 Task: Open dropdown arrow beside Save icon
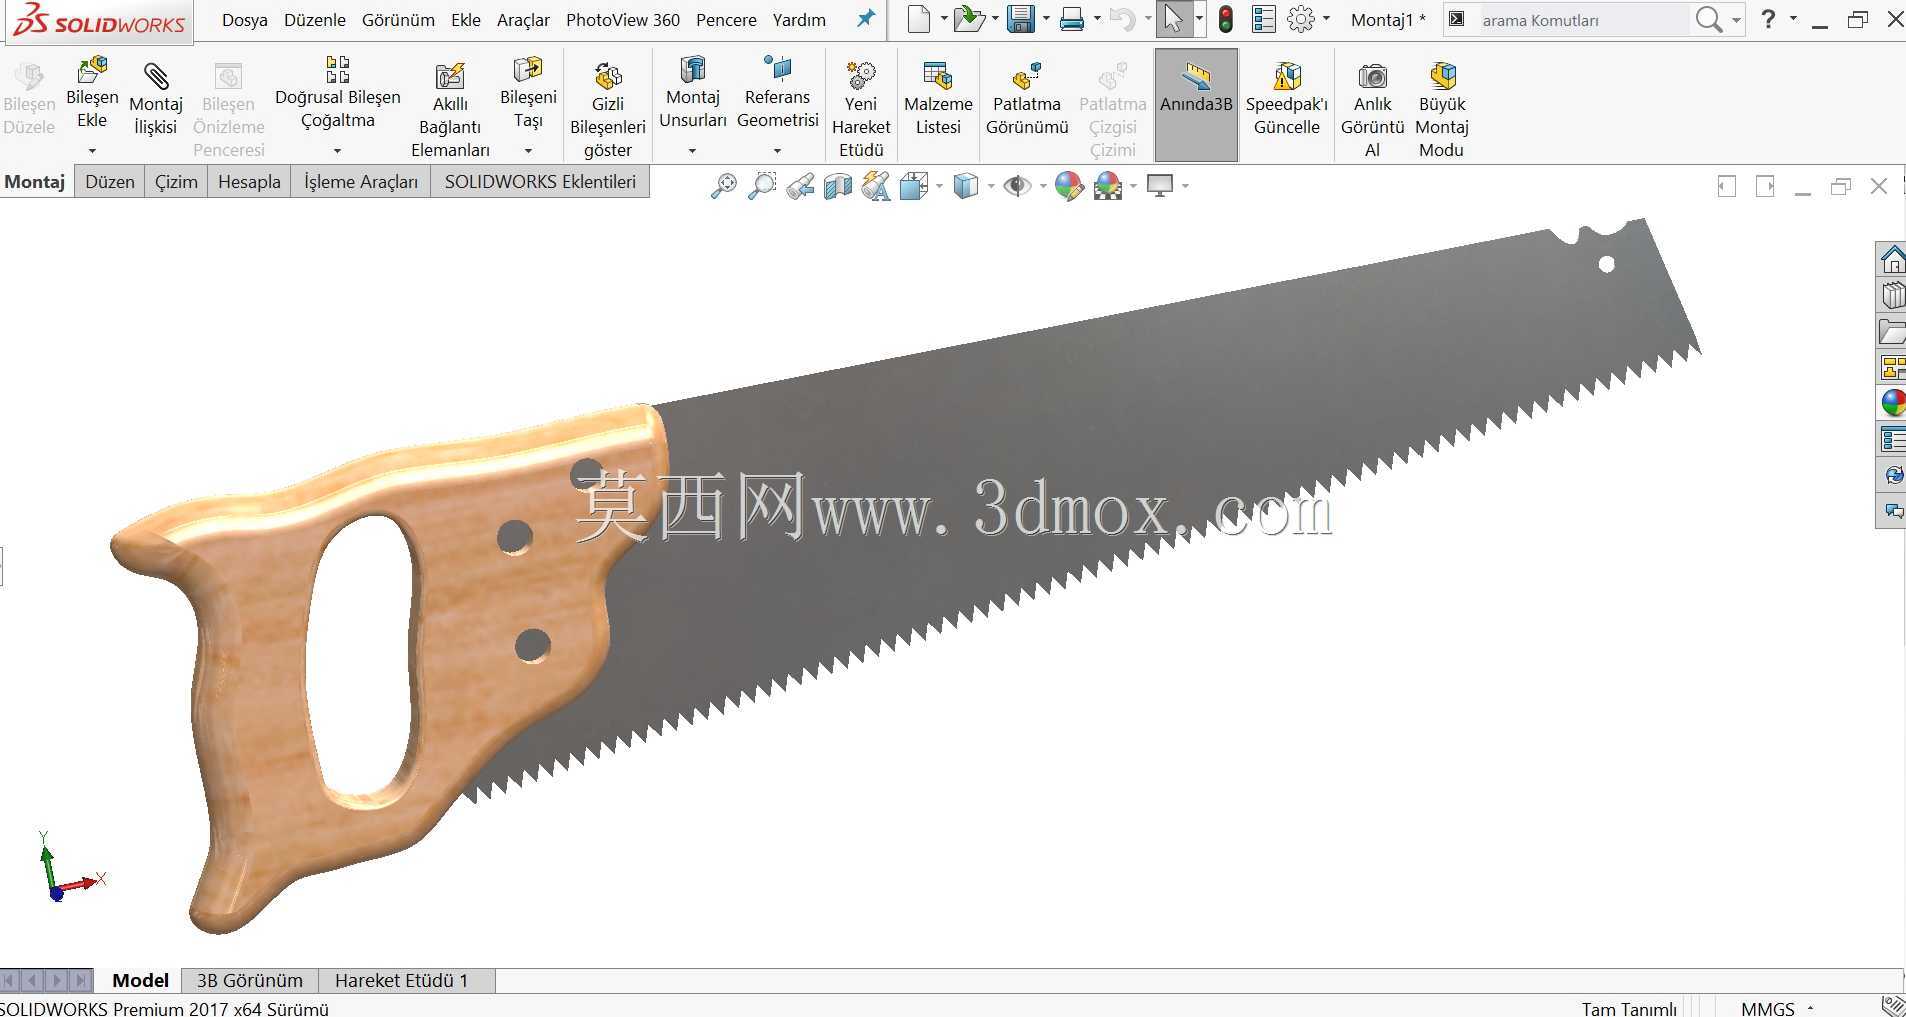point(1046,19)
